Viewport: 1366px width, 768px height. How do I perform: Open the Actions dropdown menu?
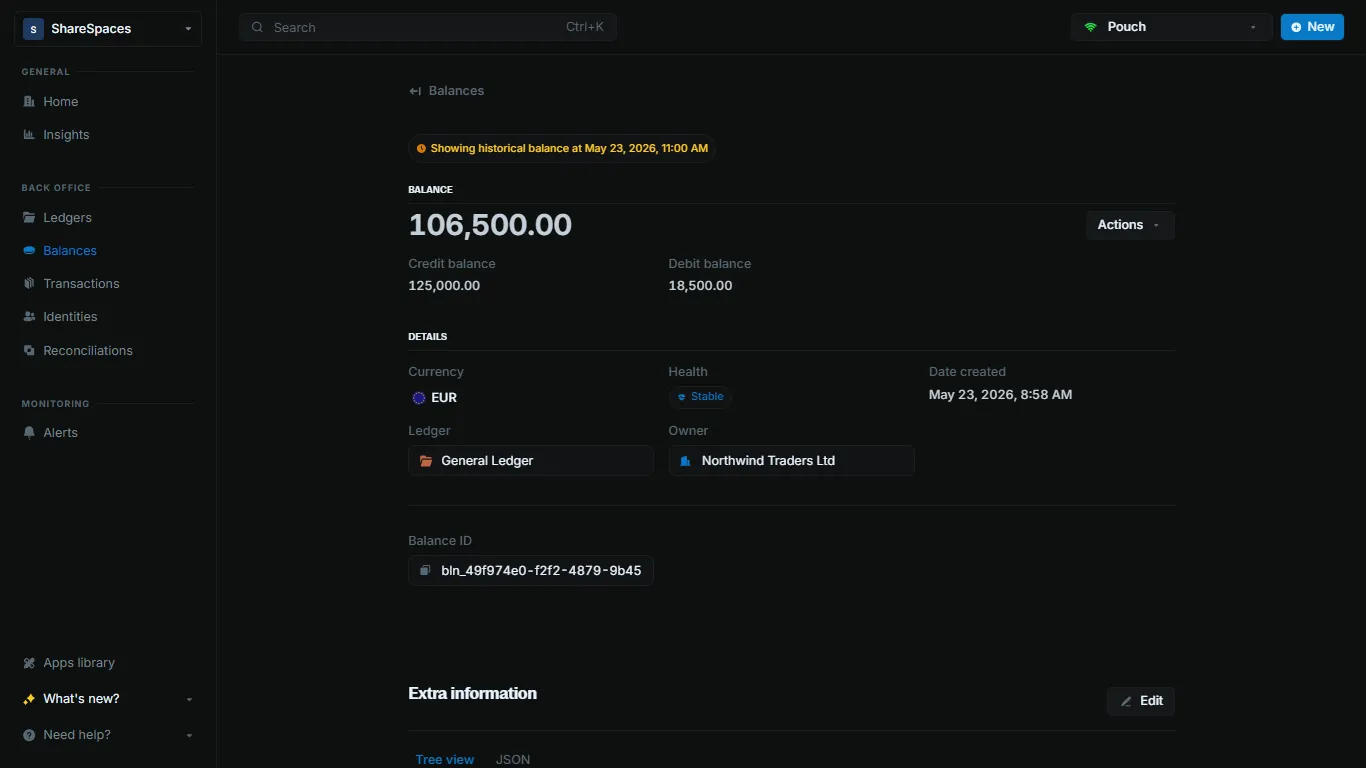pyautogui.click(x=1130, y=225)
